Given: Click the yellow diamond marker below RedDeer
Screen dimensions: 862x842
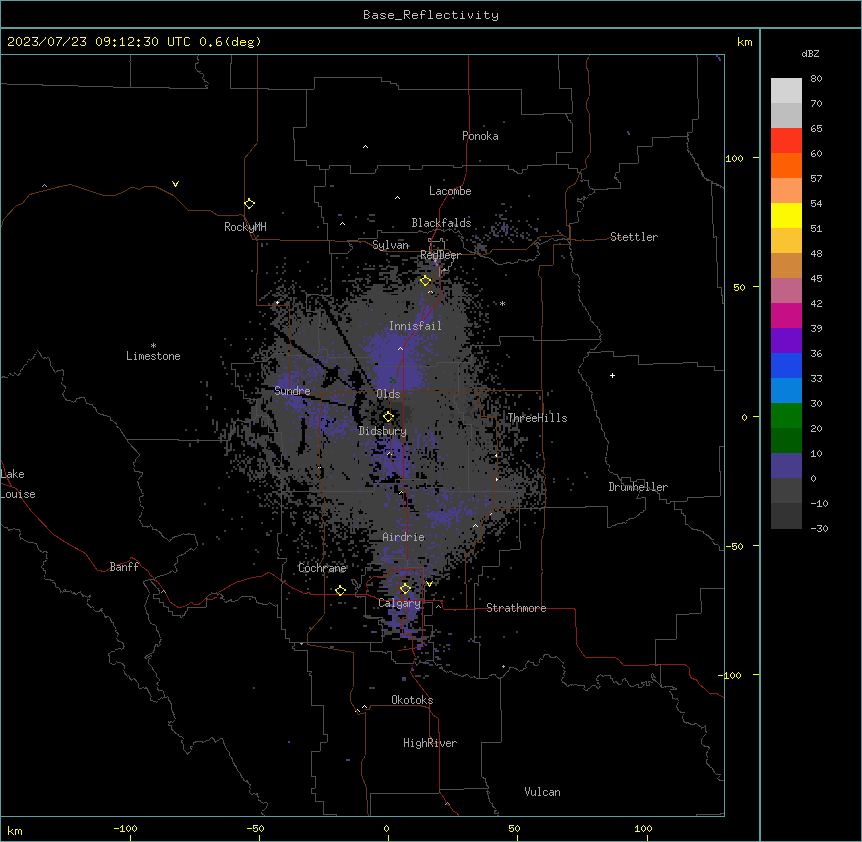Looking at the screenshot, I should [x=425, y=281].
